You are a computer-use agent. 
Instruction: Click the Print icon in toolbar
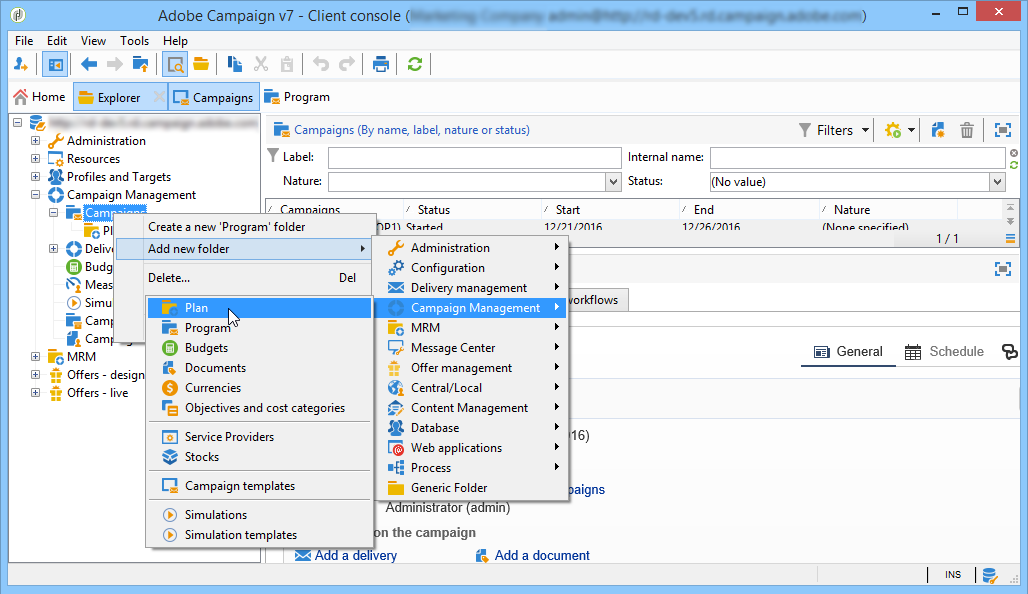click(380, 64)
